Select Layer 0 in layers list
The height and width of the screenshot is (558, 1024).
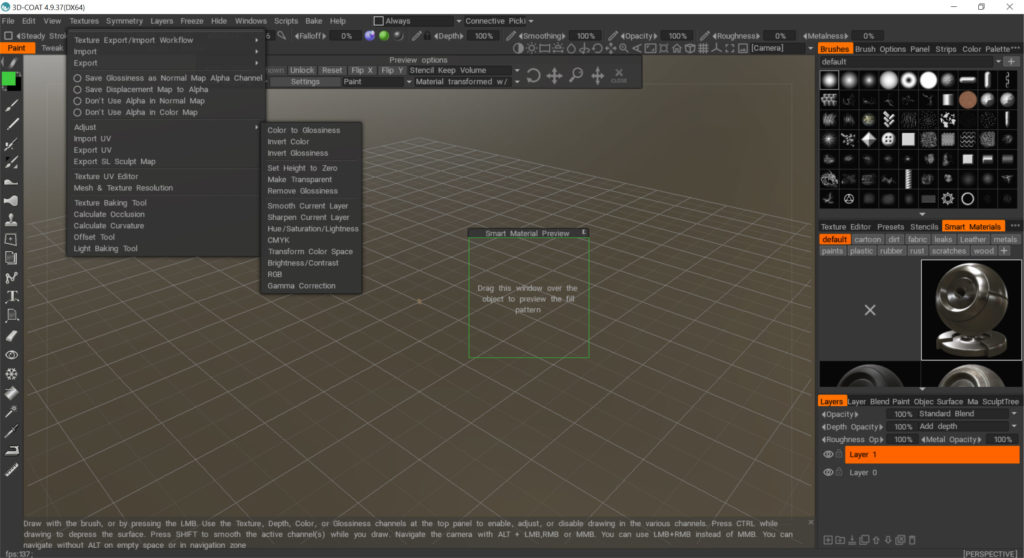click(x=932, y=472)
